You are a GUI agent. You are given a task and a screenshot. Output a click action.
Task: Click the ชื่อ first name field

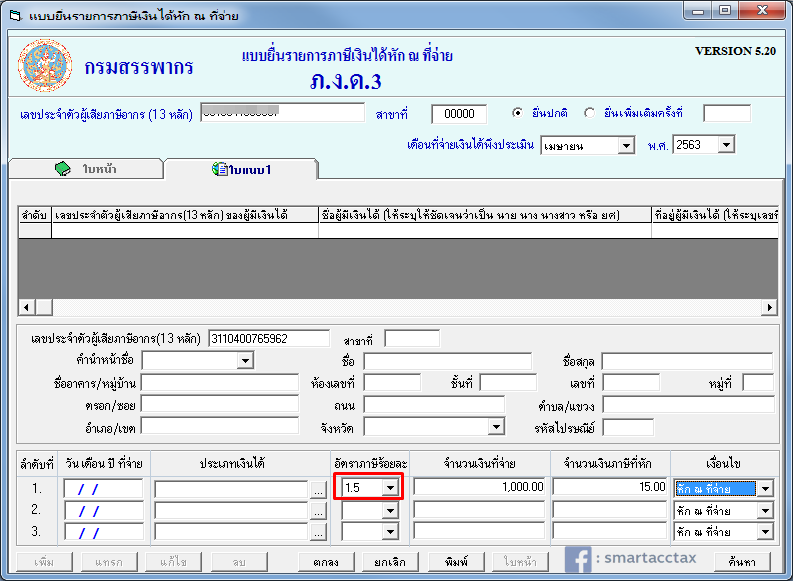(x=448, y=362)
